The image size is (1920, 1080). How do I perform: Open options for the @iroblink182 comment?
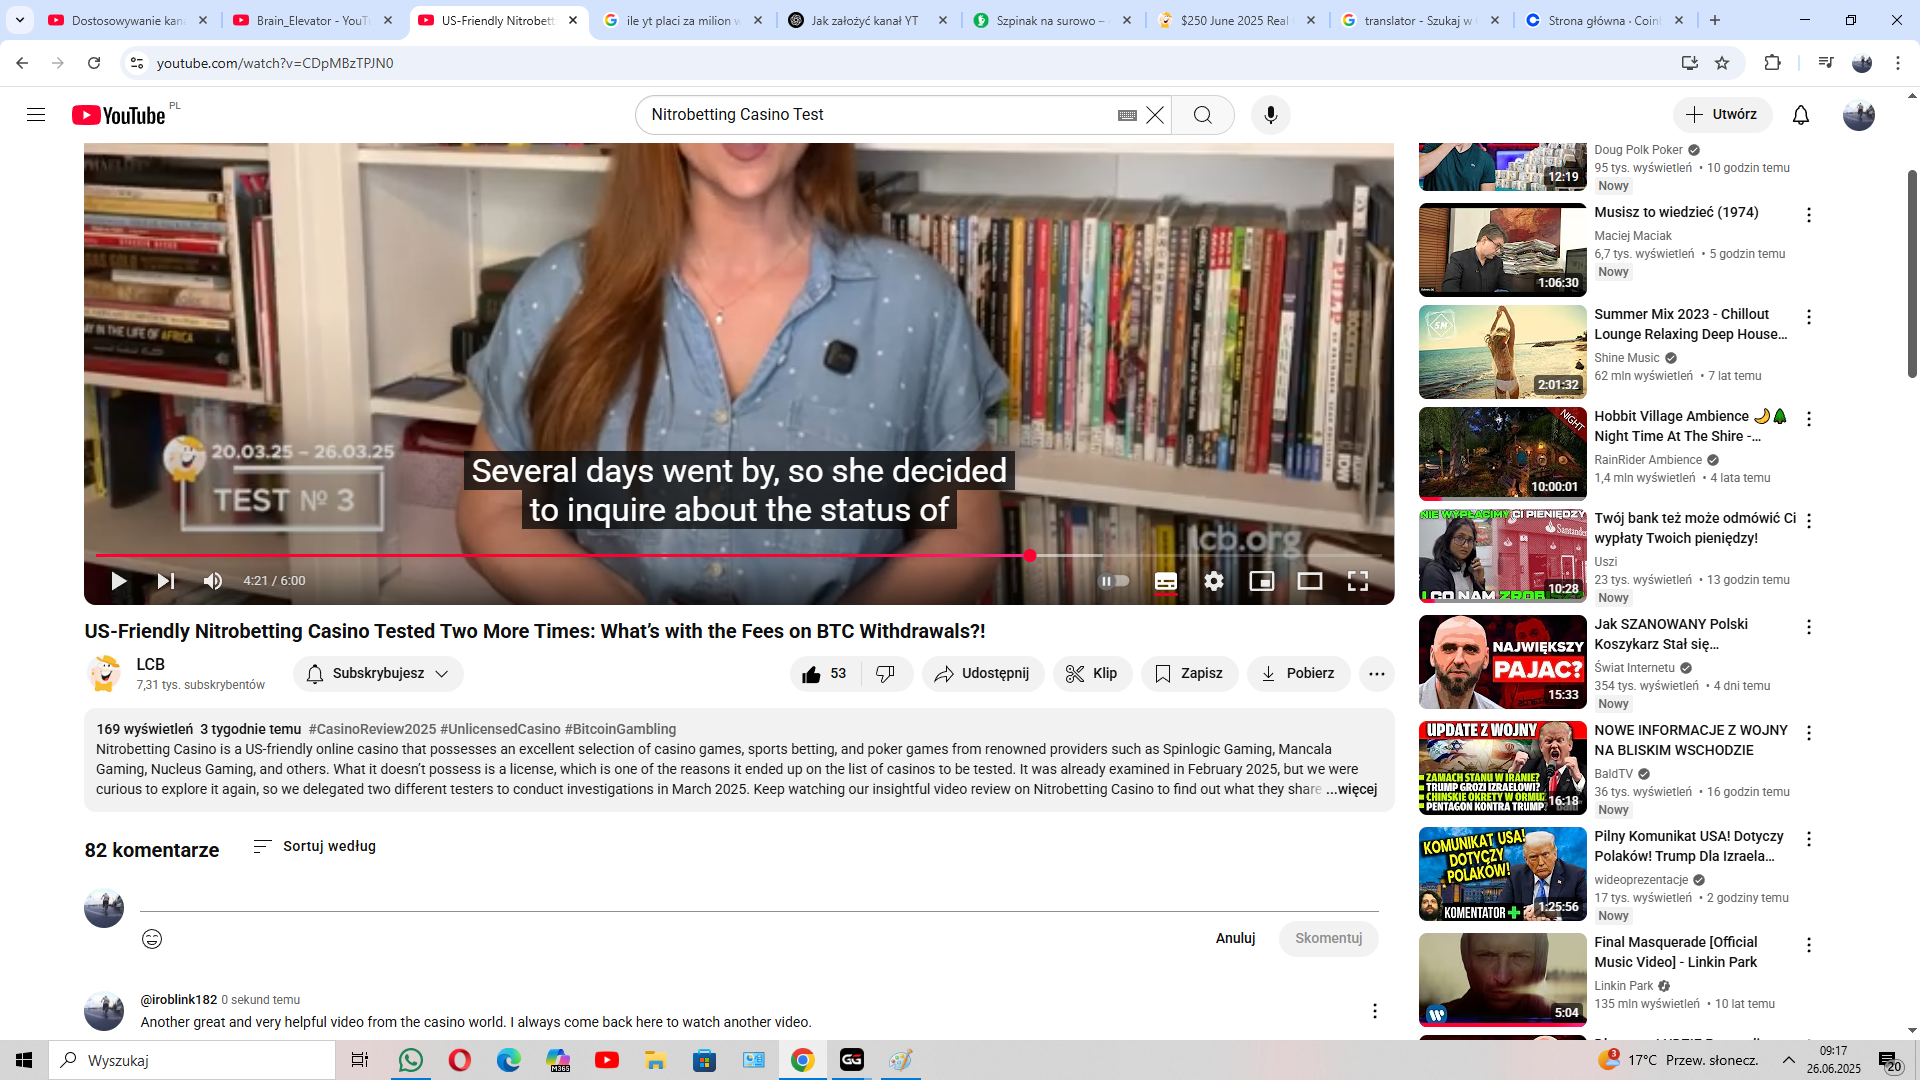(1375, 1011)
